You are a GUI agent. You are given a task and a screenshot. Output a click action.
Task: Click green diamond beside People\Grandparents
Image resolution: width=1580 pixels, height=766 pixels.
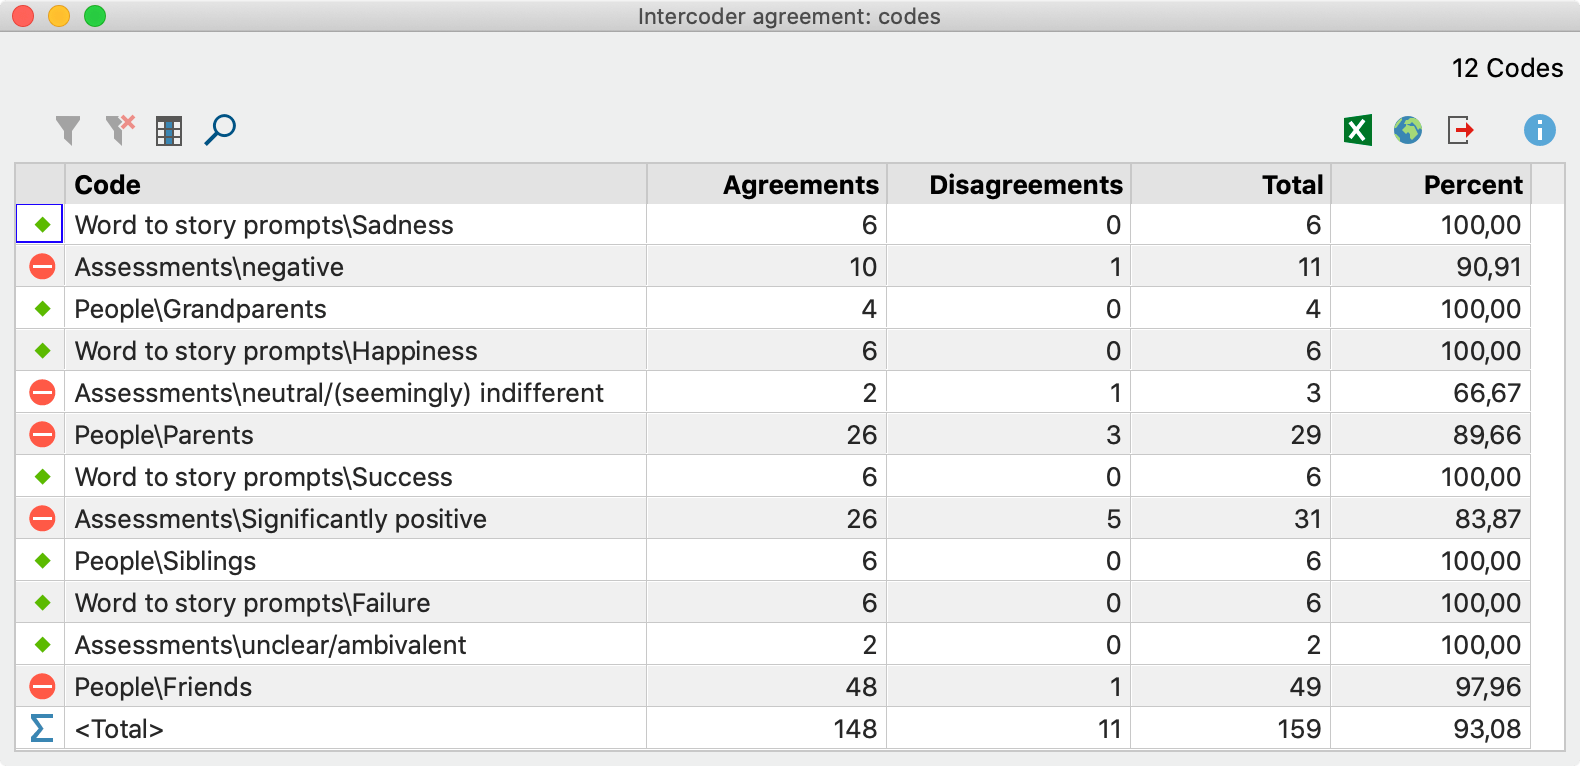pos(42,309)
